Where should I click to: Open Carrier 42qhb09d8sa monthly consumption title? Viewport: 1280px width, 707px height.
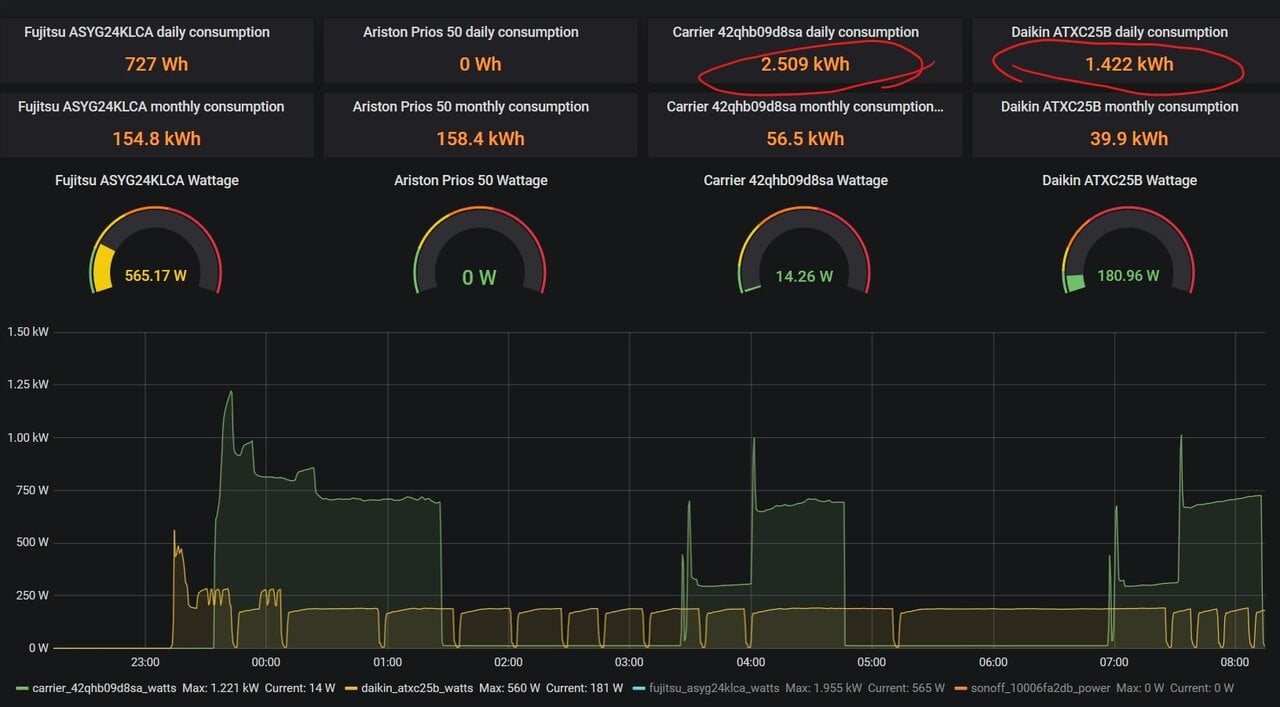pos(805,106)
